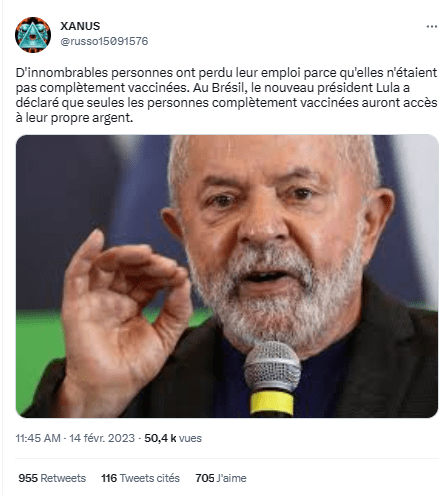Screen dimensions: 448x495
Task: Click the 955 retweet number
Action: [28, 478]
